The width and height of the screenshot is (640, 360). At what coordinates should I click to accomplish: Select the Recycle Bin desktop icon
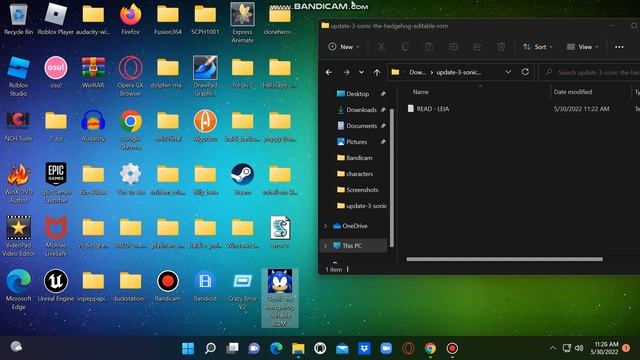18,19
